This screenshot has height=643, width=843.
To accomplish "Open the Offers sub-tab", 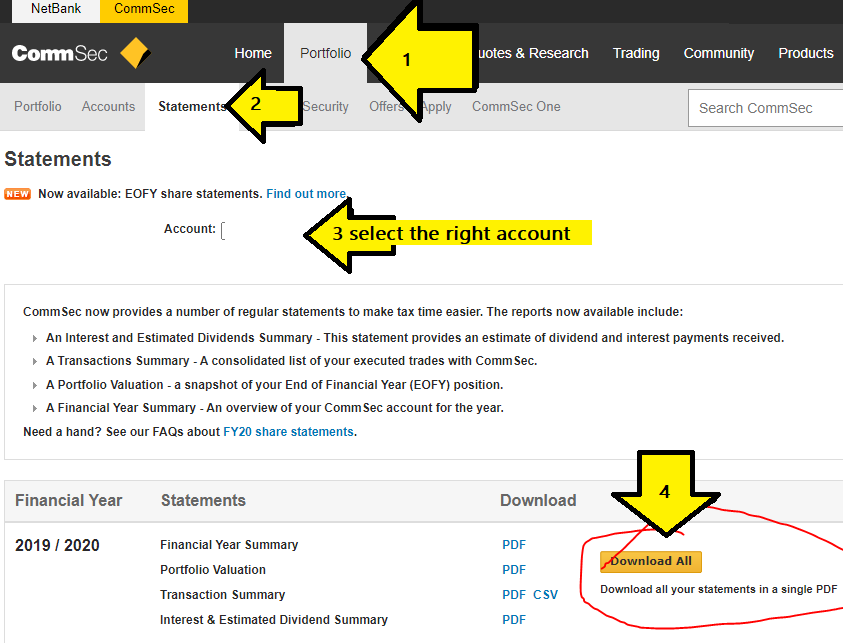I will tap(386, 106).
